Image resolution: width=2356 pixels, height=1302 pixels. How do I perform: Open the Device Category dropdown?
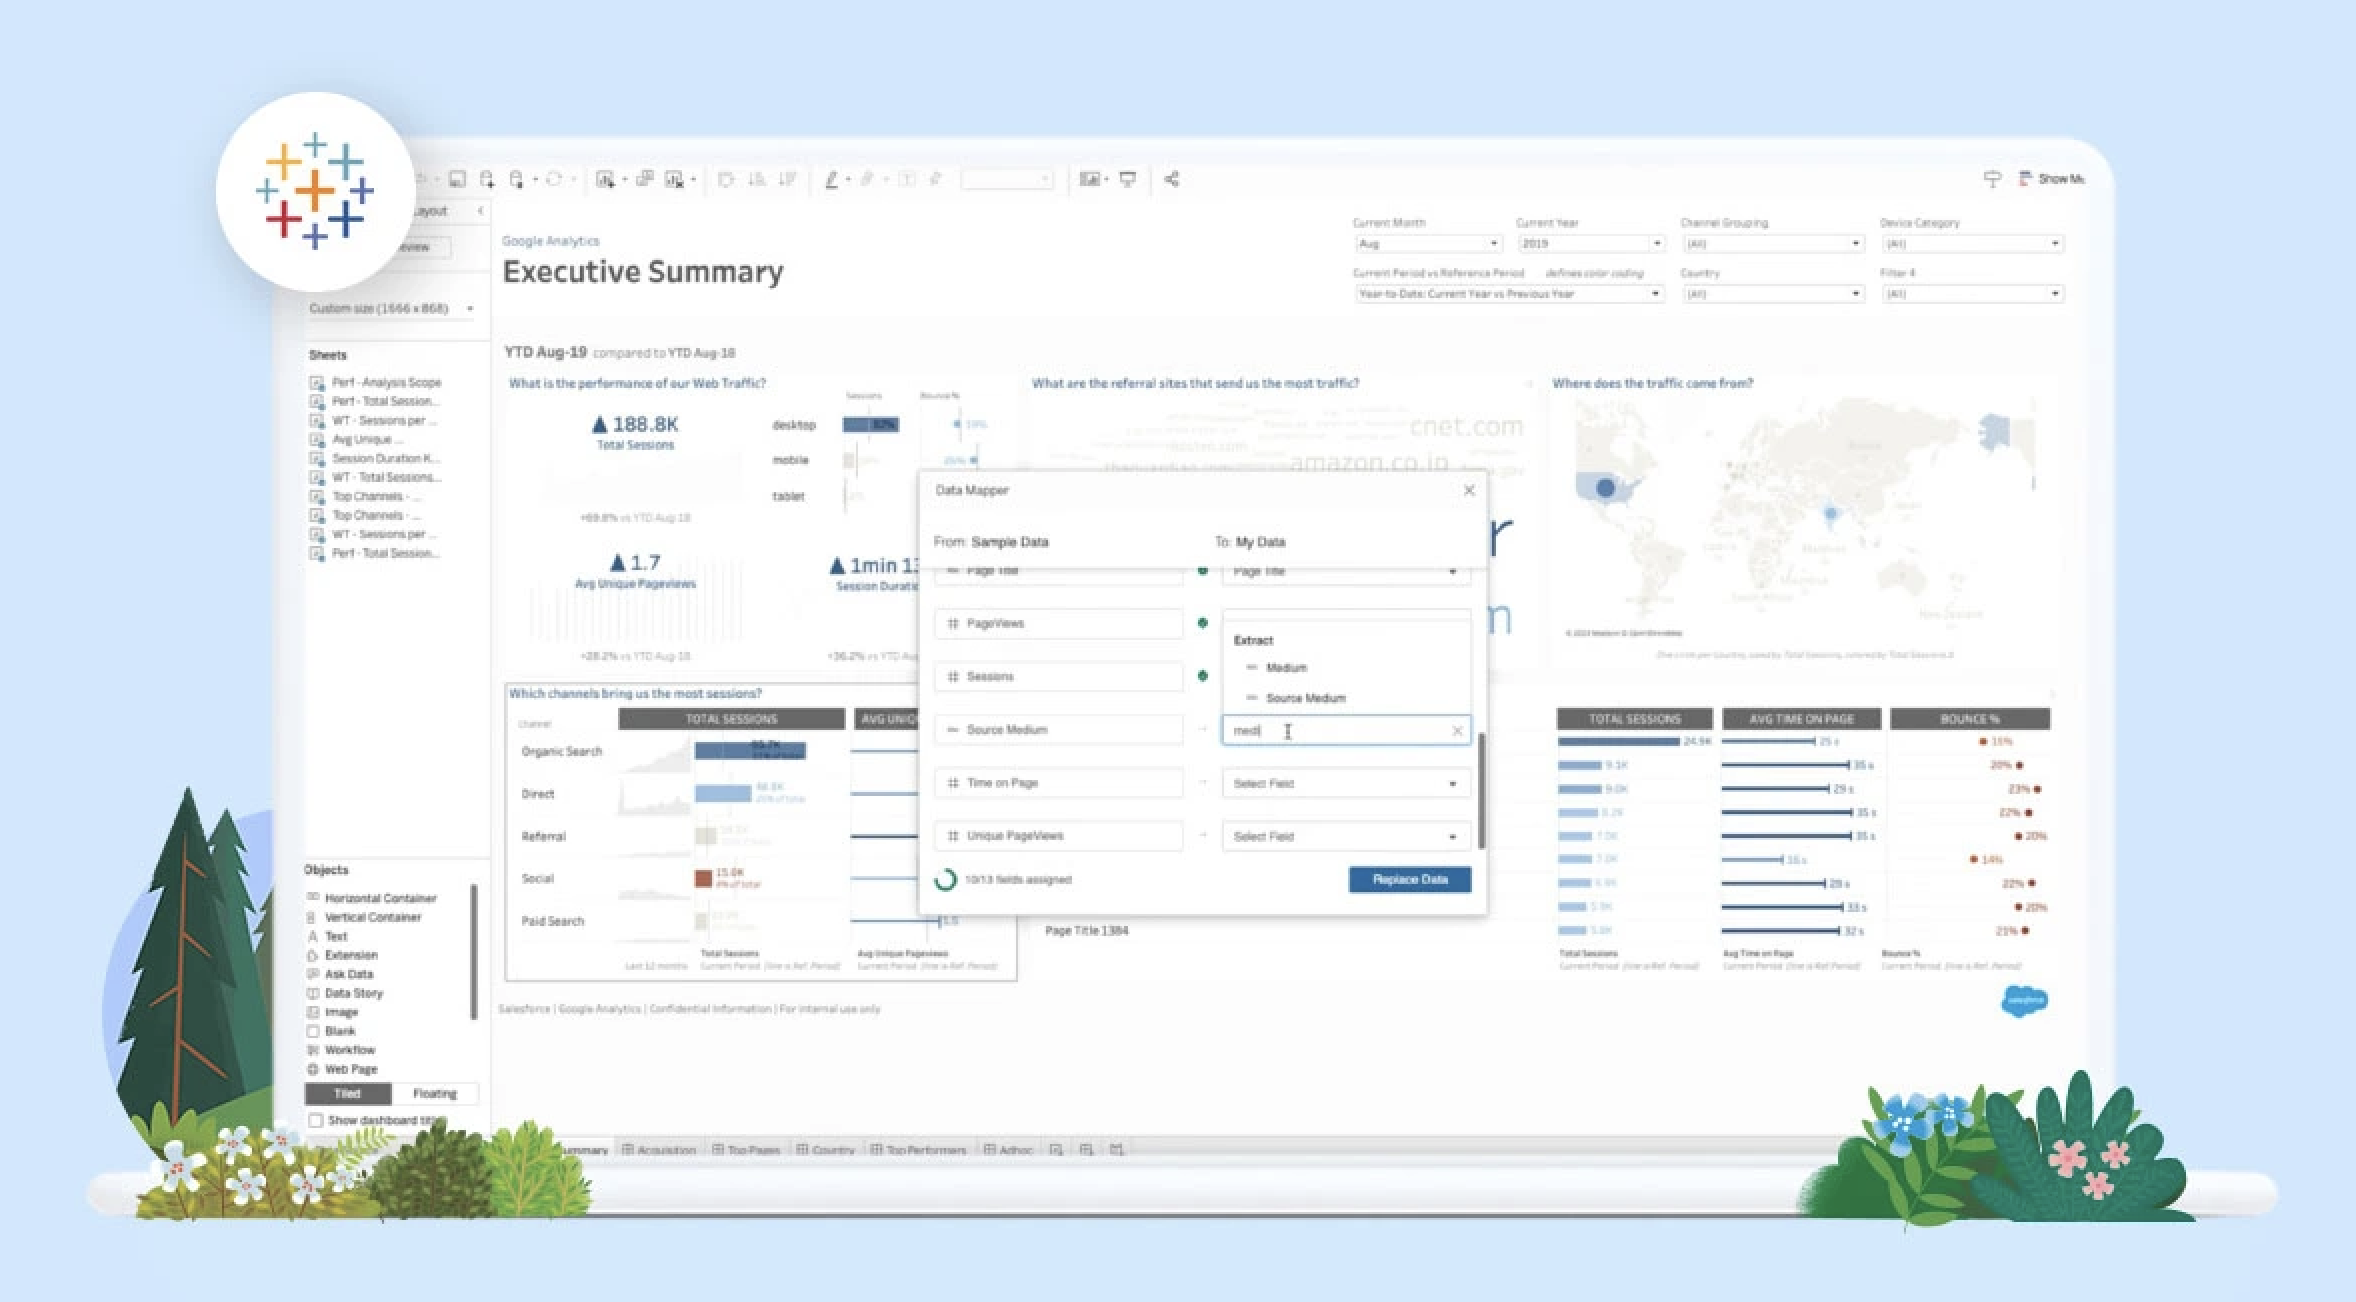point(1971,243)
